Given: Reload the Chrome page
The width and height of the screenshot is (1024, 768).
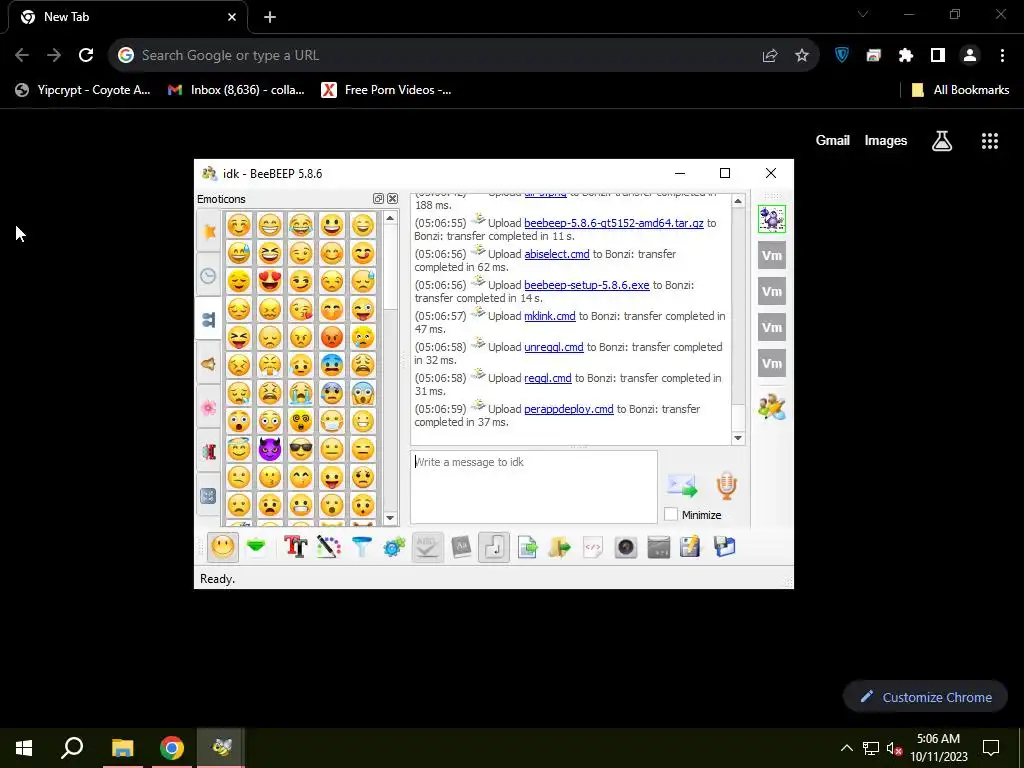Looking at the screenshot, I should point(86,56).
